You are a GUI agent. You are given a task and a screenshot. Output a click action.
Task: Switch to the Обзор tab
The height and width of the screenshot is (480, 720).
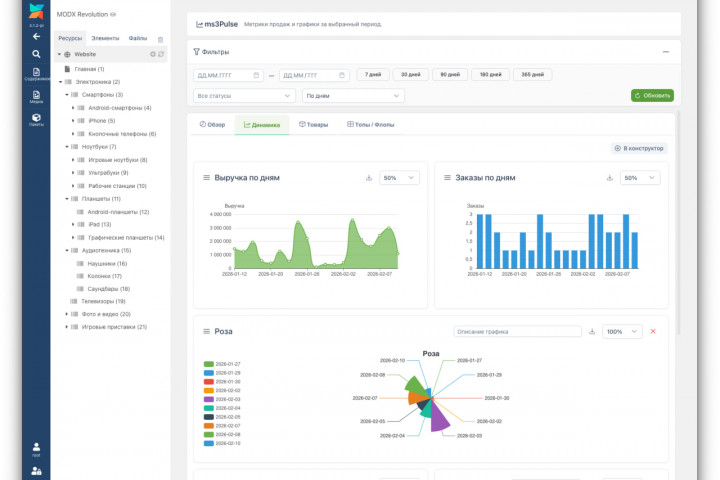click(212, 125)
